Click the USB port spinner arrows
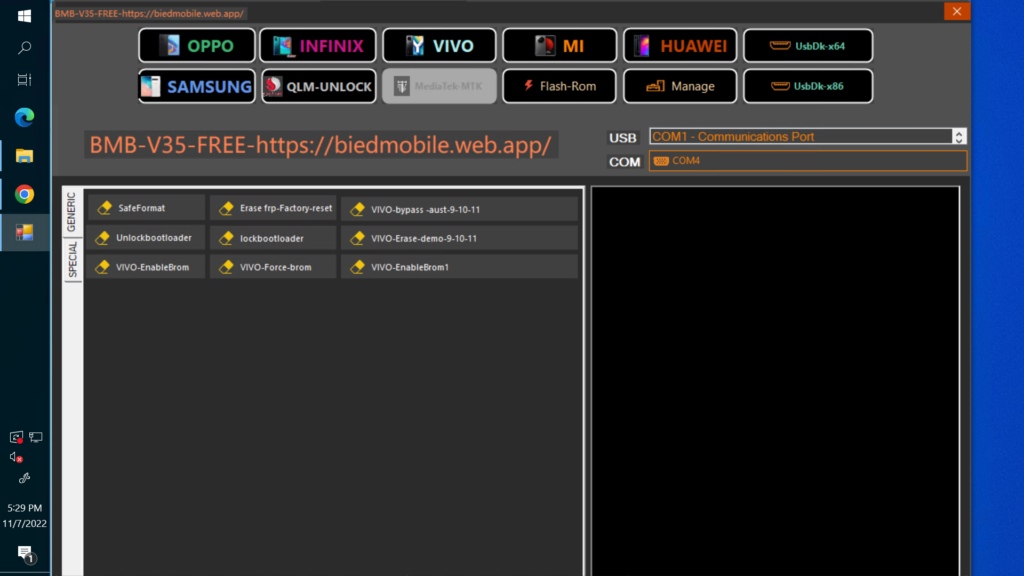 point(959,136)
